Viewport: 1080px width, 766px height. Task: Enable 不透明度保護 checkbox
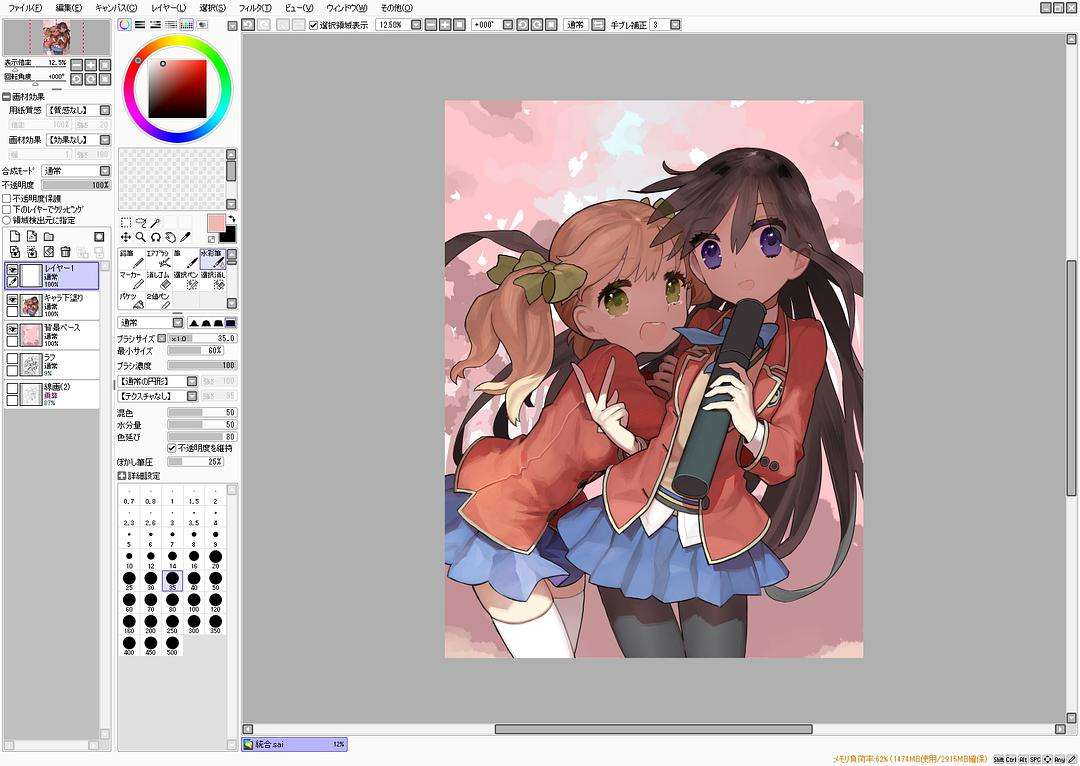[x=7, y=198]
